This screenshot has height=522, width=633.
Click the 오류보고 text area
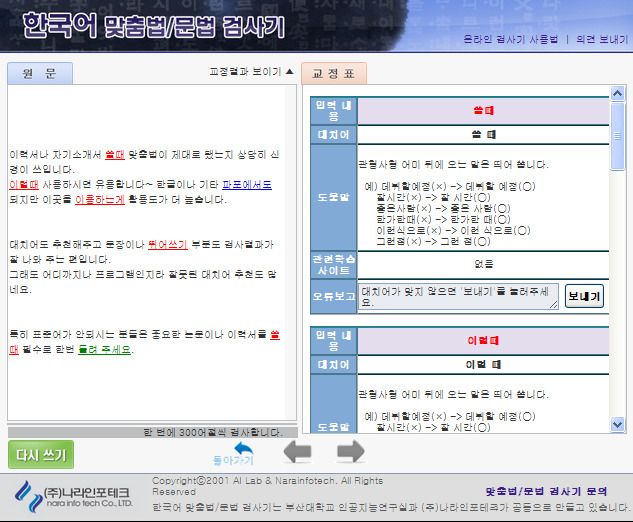(458, 297)
